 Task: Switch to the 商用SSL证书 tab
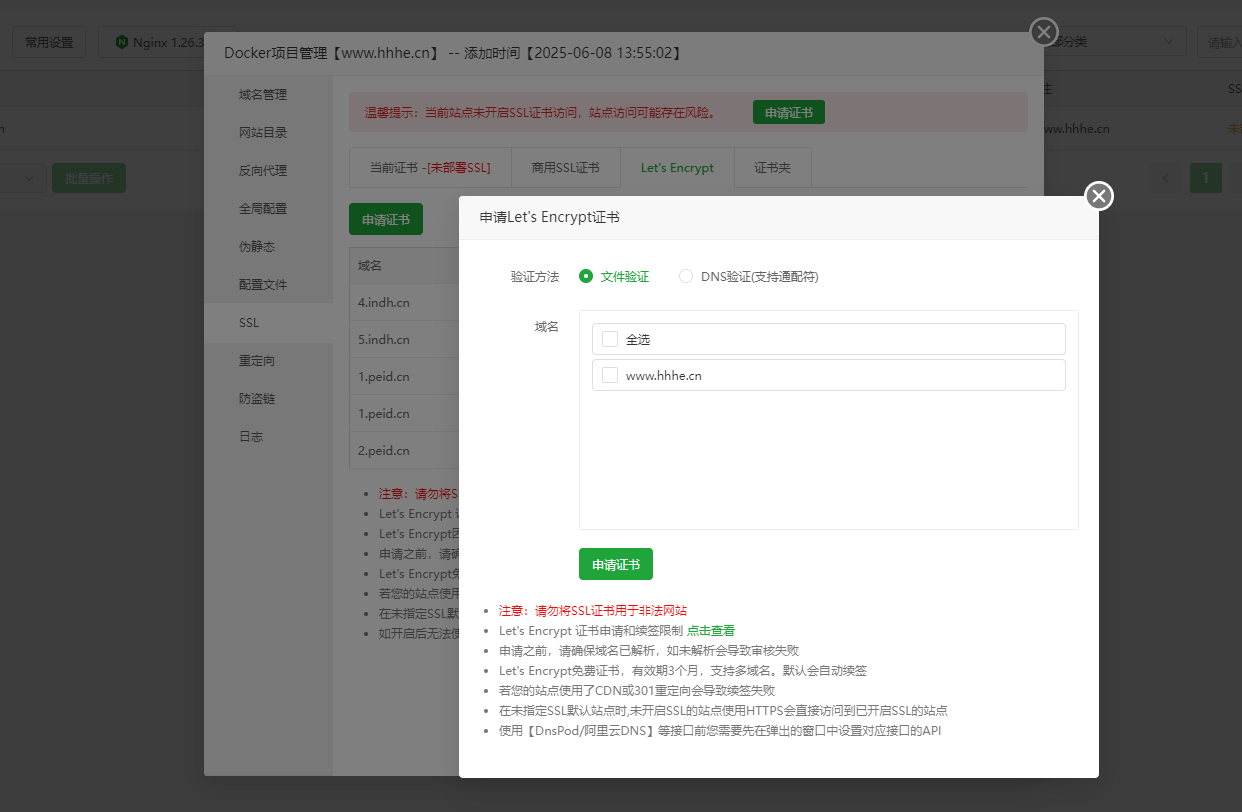[x=566, y=168]
